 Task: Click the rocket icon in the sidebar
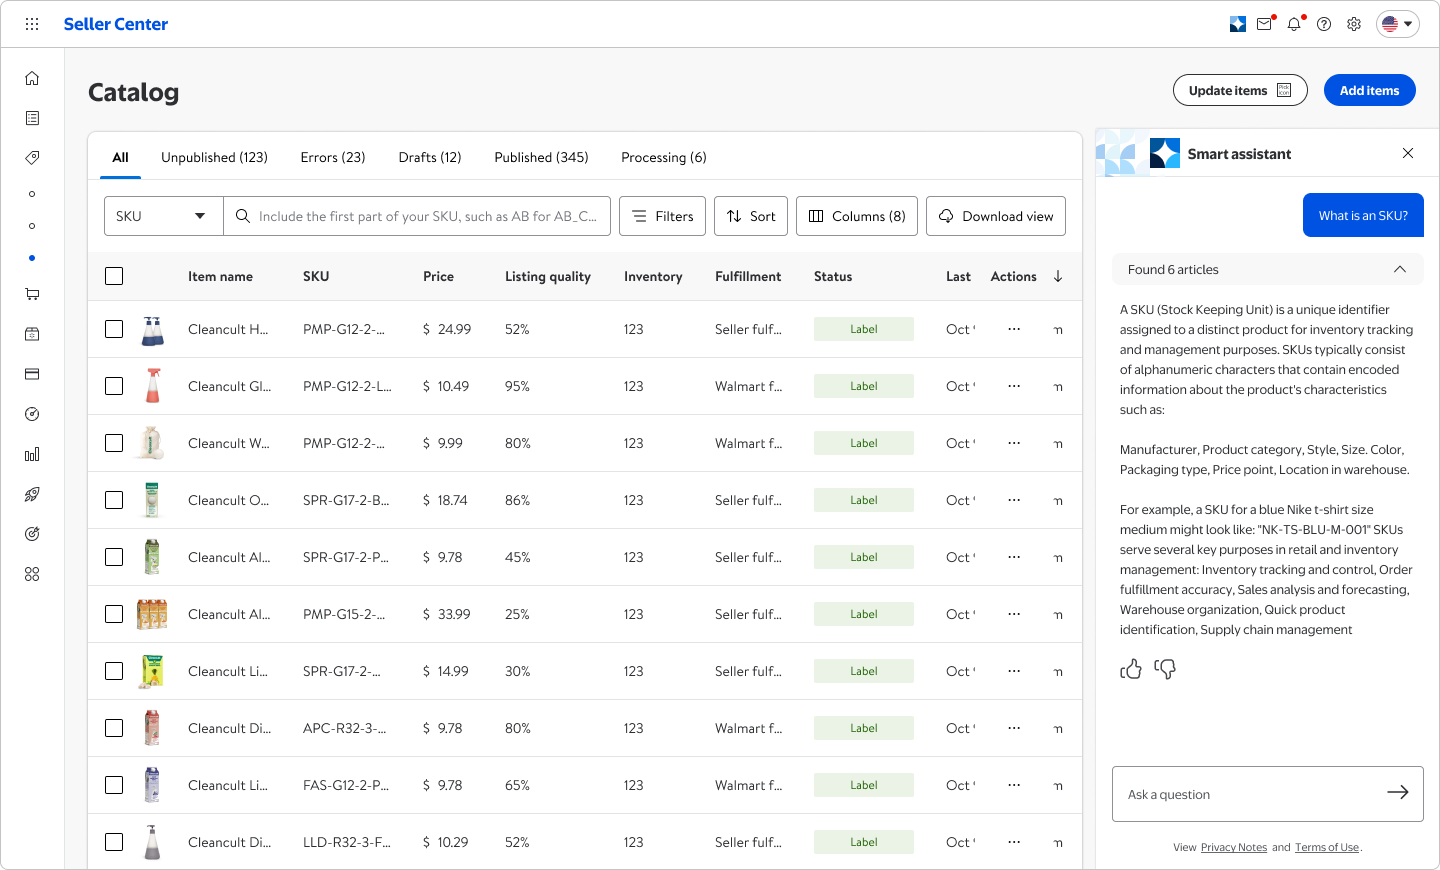point(32,494)
